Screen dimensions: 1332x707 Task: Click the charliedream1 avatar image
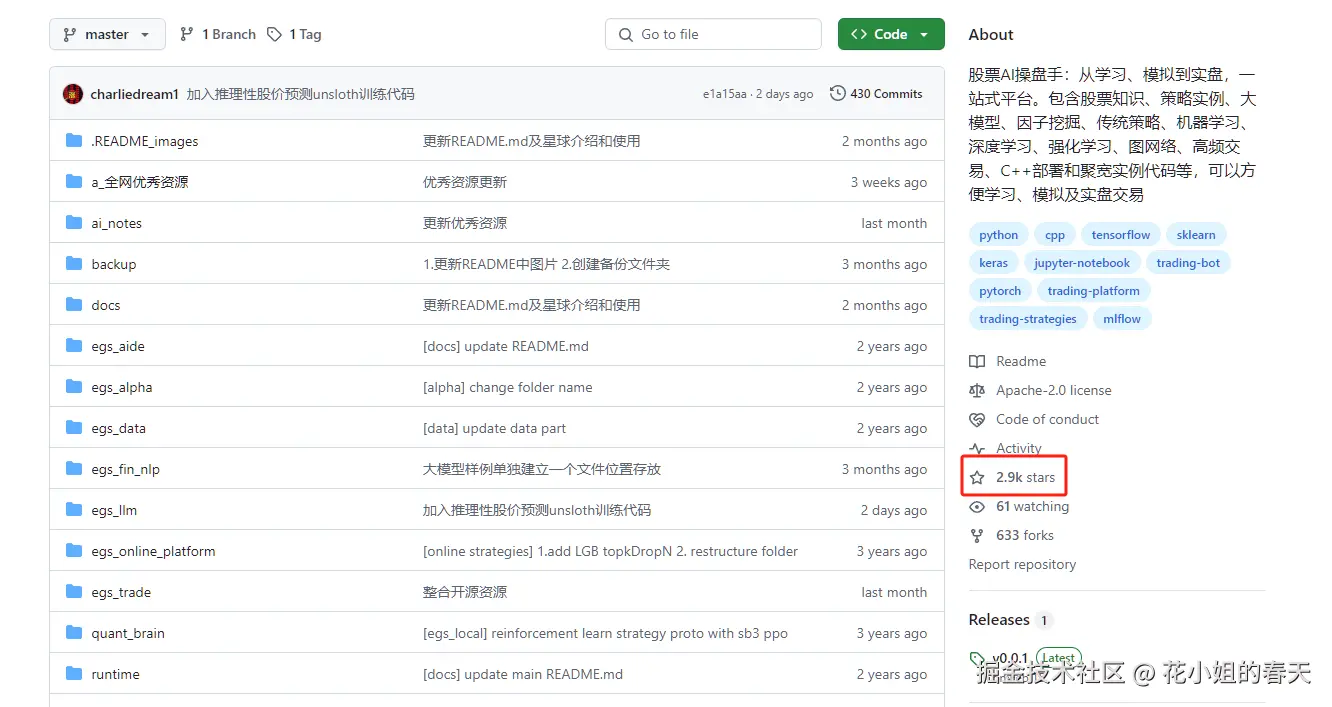click(x=73, y=94)
